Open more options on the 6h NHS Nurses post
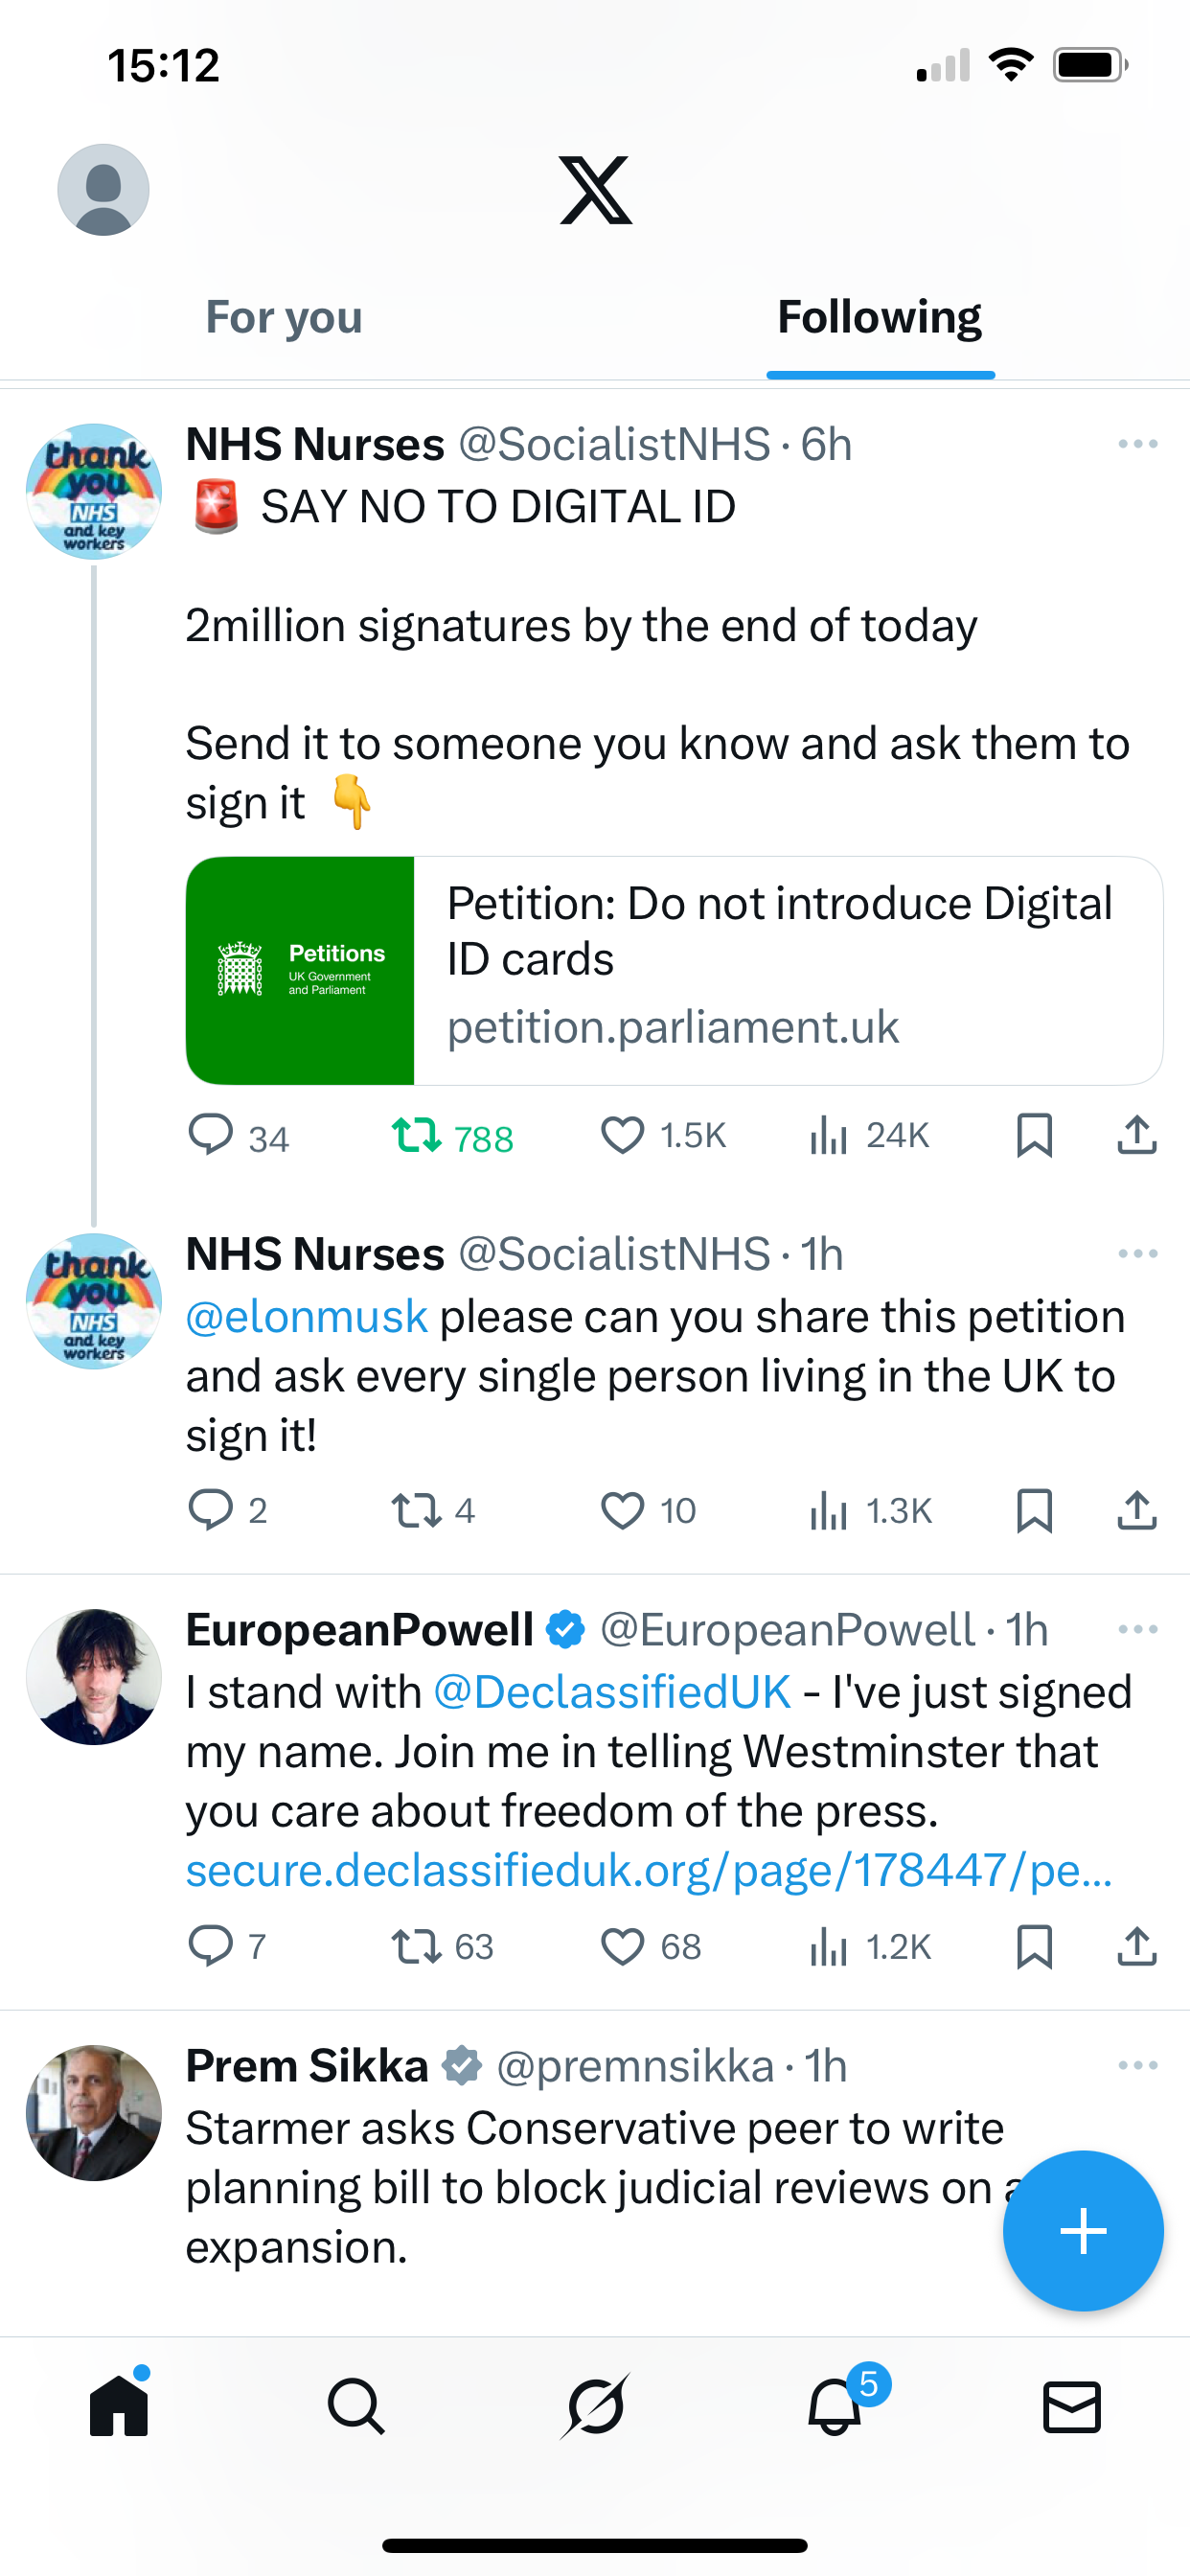Image resolution: width=1190 pixels, height=2576 pixels. [1138, 443]
